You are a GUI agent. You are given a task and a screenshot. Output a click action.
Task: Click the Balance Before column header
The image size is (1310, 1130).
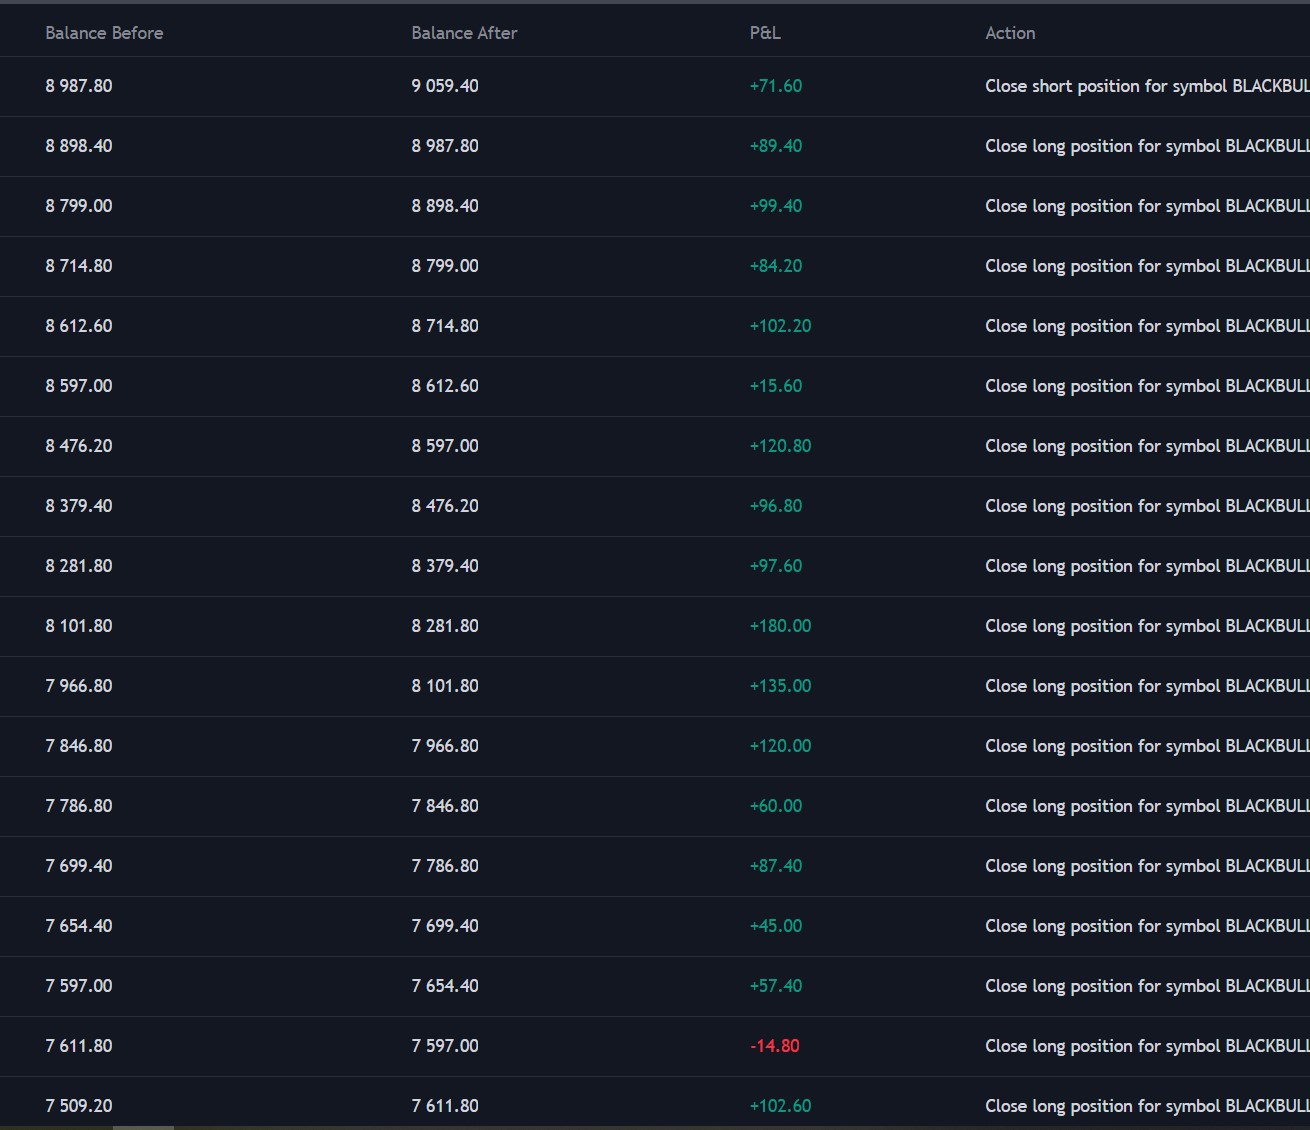click(x=104, y=33)
